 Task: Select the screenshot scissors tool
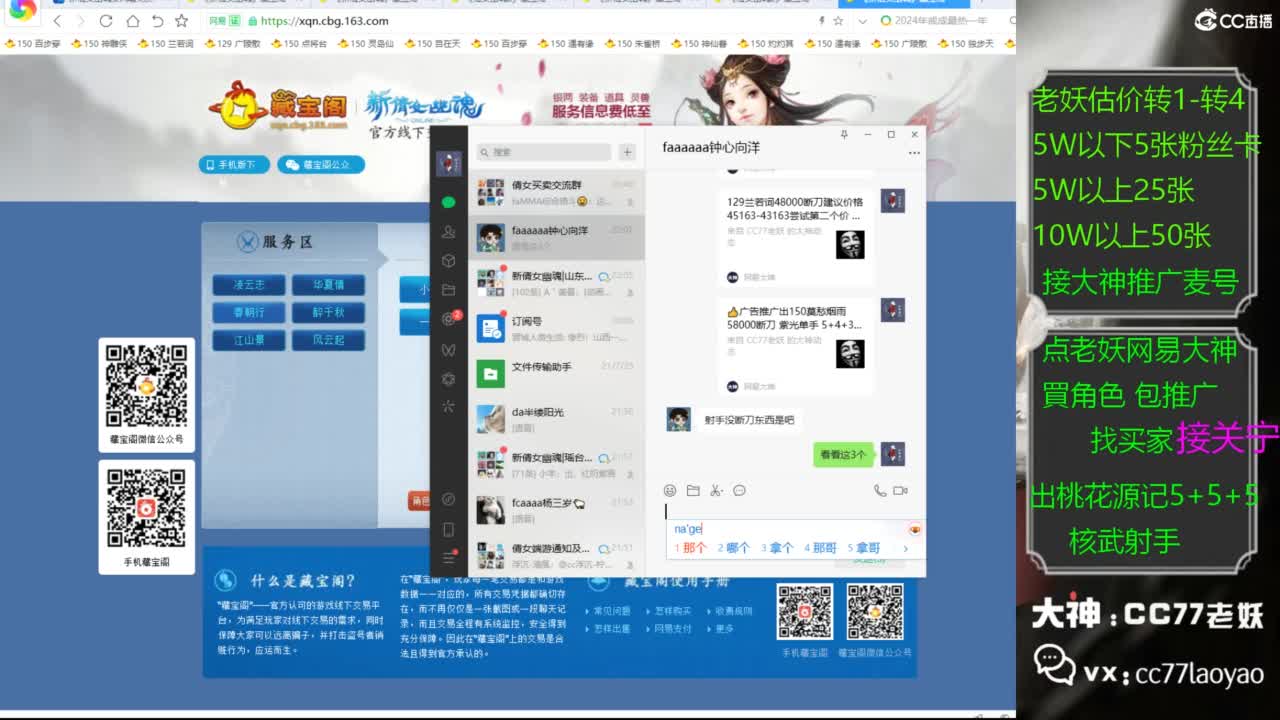[x=715, y=490]
